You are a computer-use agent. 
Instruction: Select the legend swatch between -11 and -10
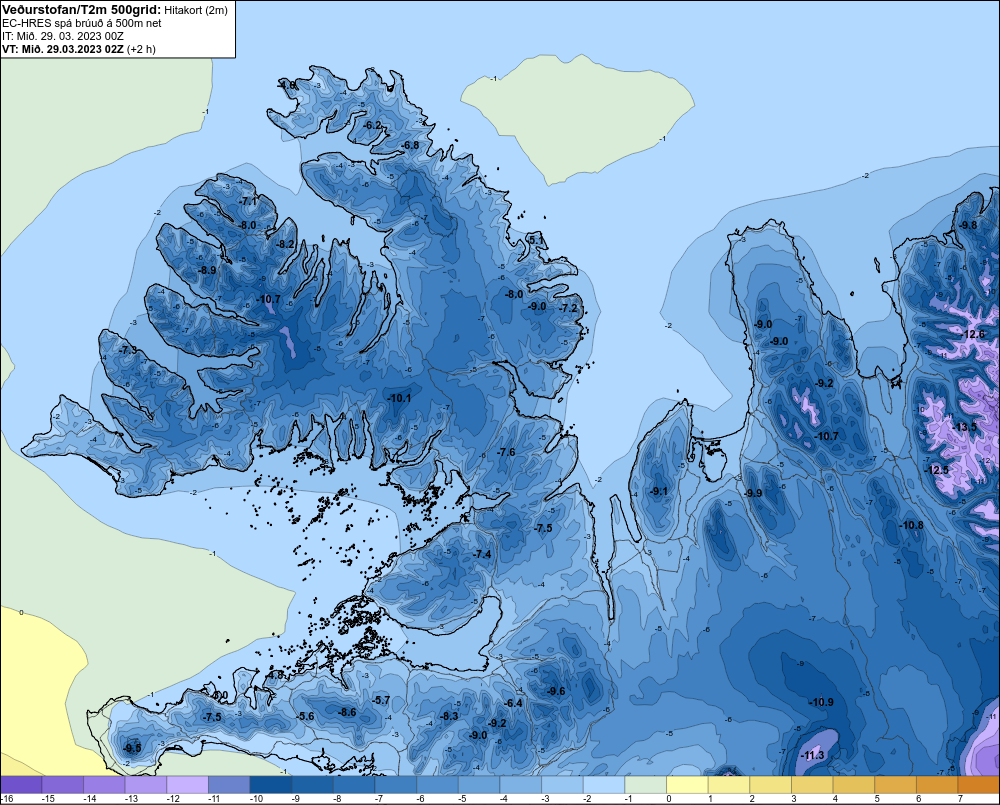(x=230, y=785)
